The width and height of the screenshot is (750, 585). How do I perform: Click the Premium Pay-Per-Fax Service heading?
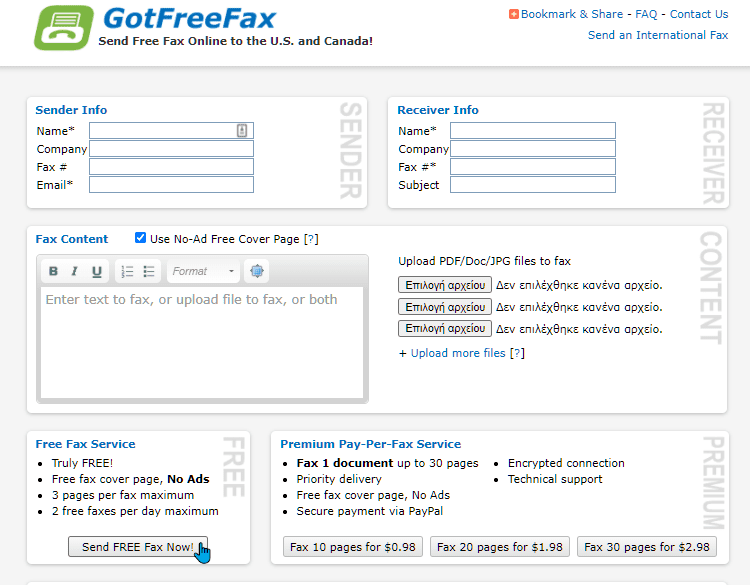371,444
